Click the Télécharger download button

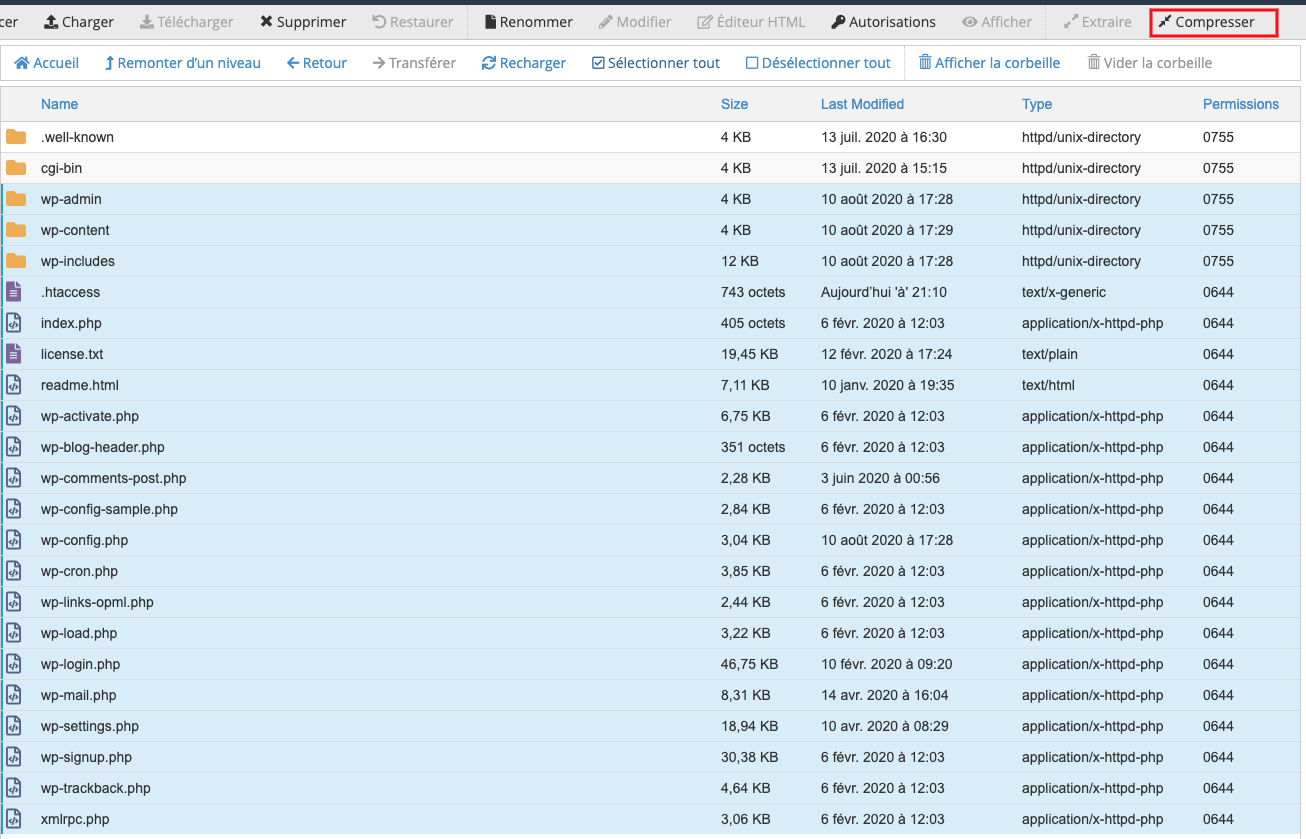[186, 22]
